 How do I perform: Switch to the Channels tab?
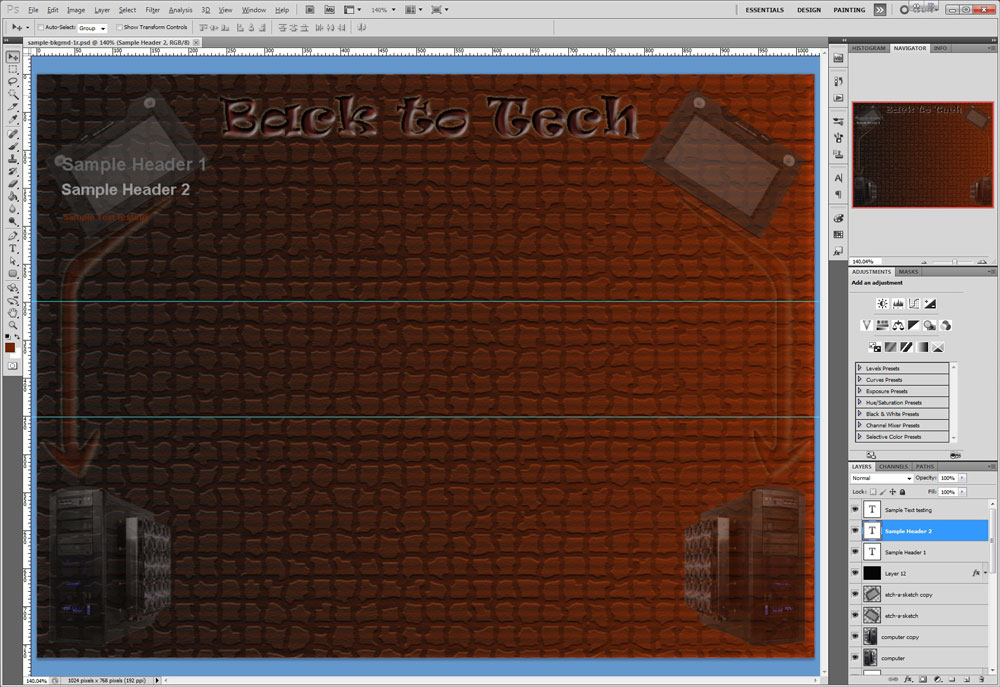tap(893, 466)
